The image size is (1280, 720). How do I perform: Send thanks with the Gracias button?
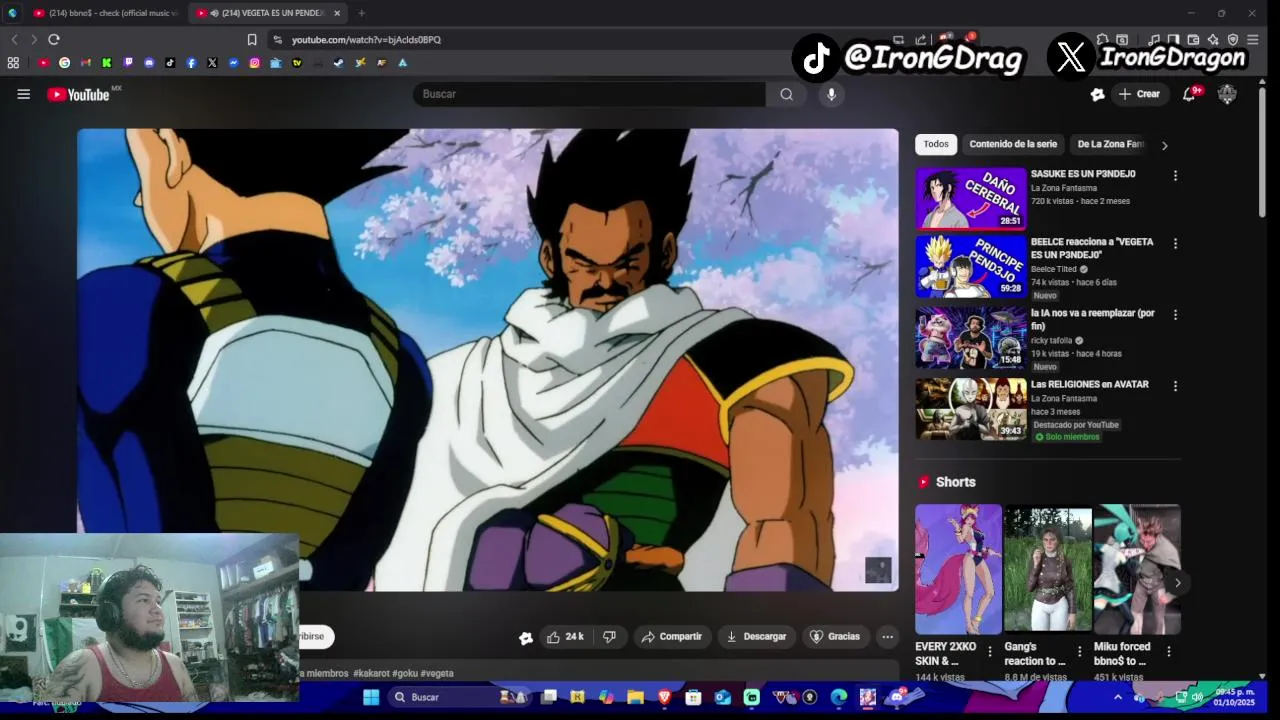pos(835,636)
